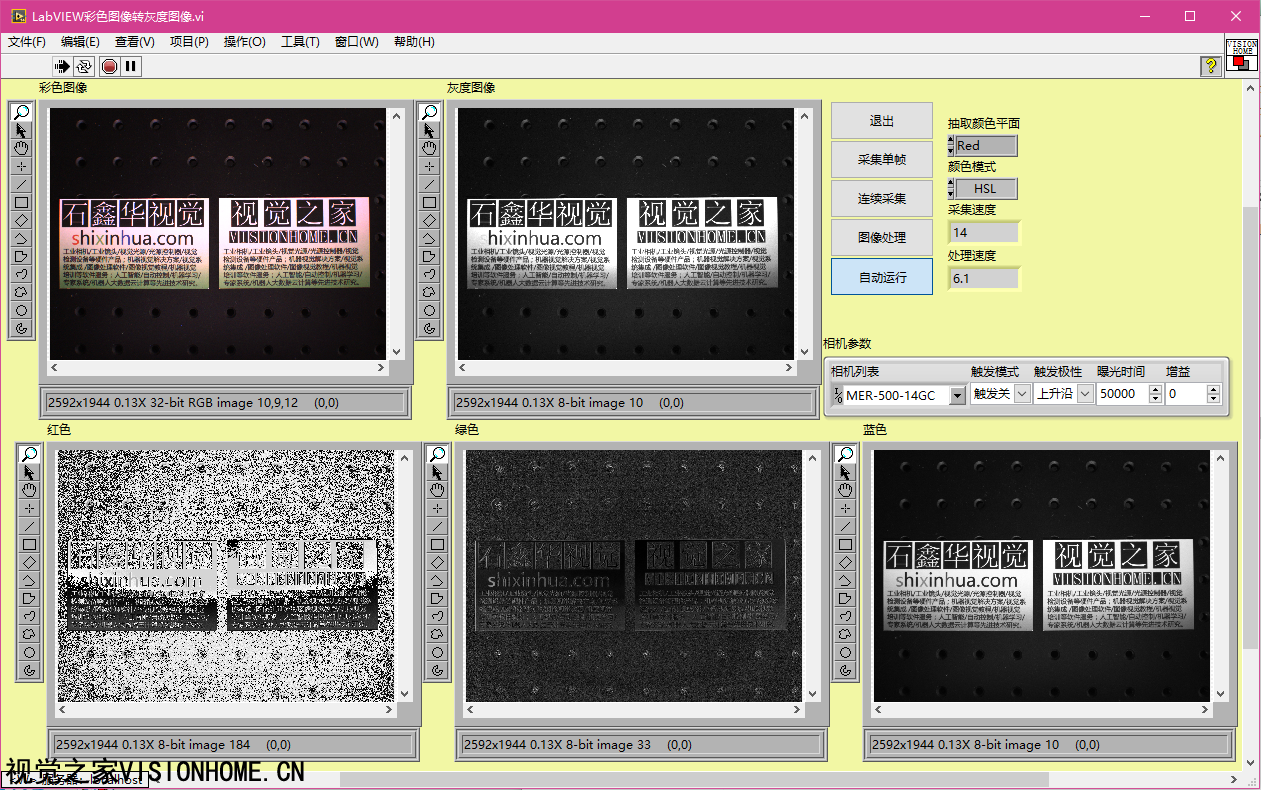Click the 连续采集 continuous capture button
Viewport: 1261px width, 790px height.
pos(882,199)
